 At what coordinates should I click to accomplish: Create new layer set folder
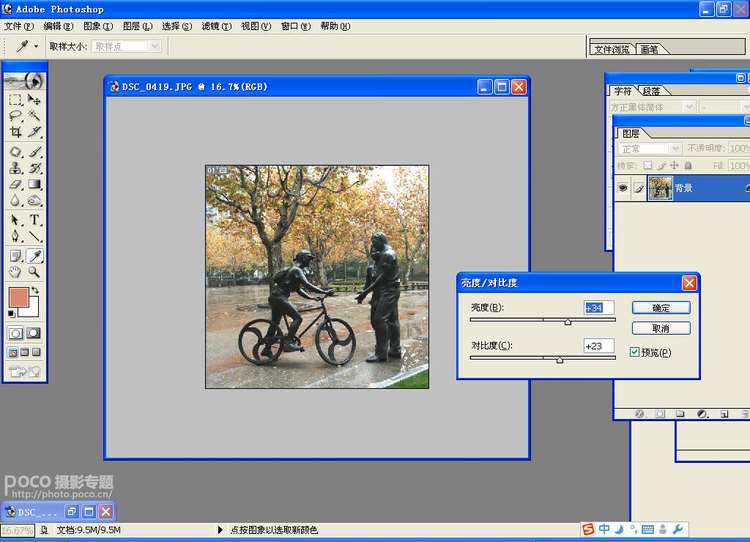[680, 414]
